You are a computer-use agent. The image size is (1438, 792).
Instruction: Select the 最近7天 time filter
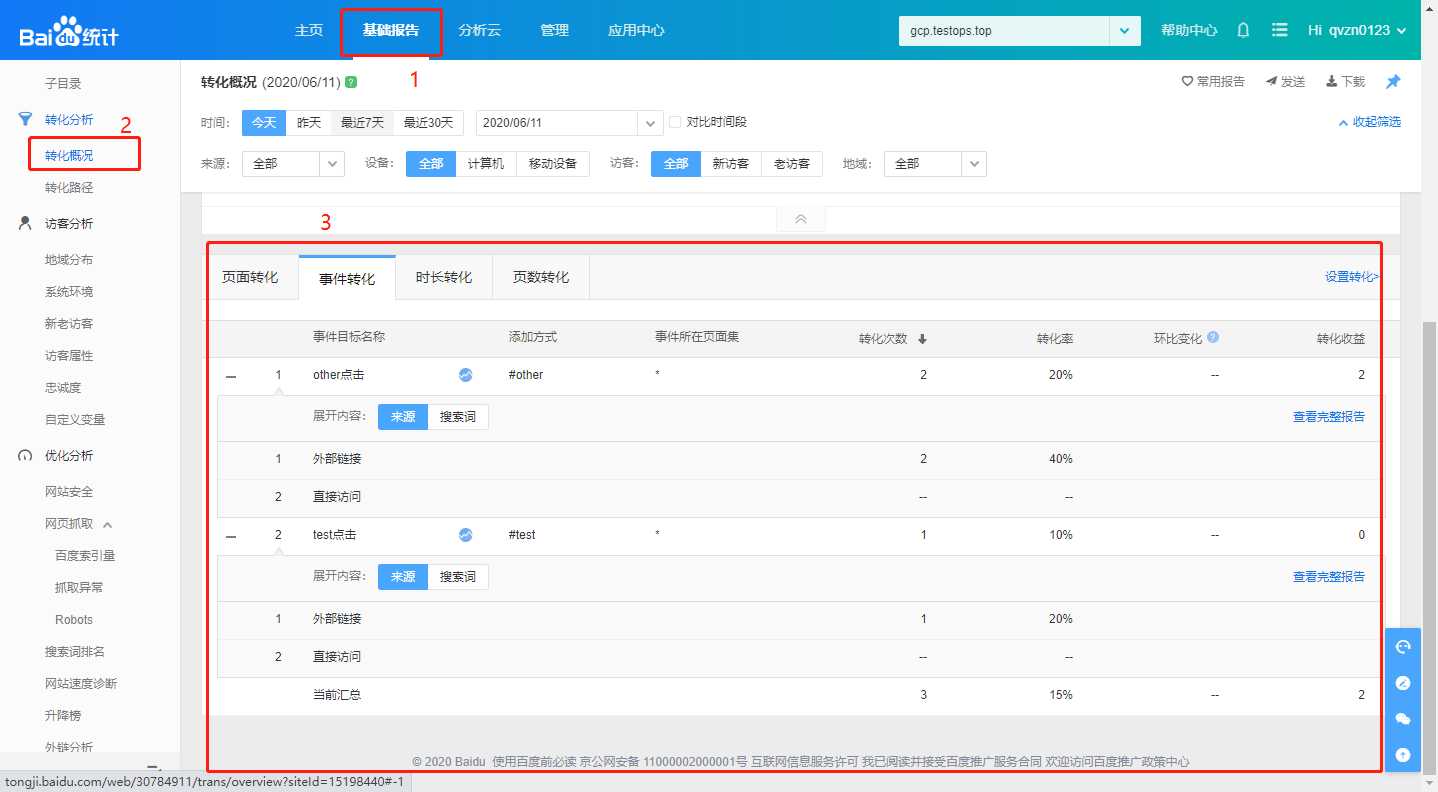(362, 123)
